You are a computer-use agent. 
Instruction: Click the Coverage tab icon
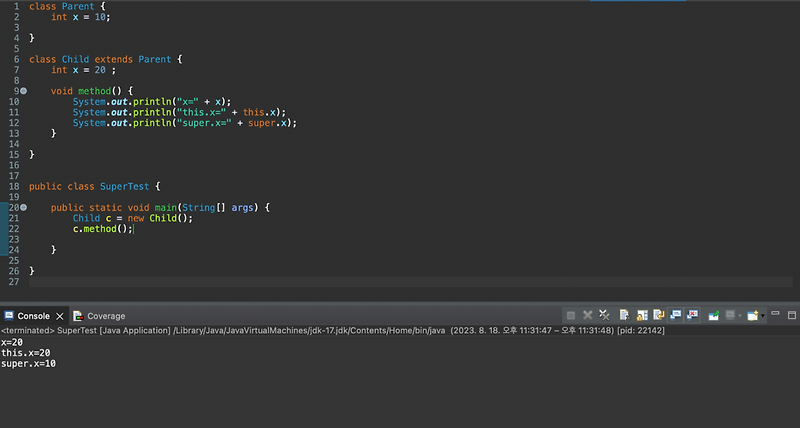pyautogui.click(x=78, y=316)
